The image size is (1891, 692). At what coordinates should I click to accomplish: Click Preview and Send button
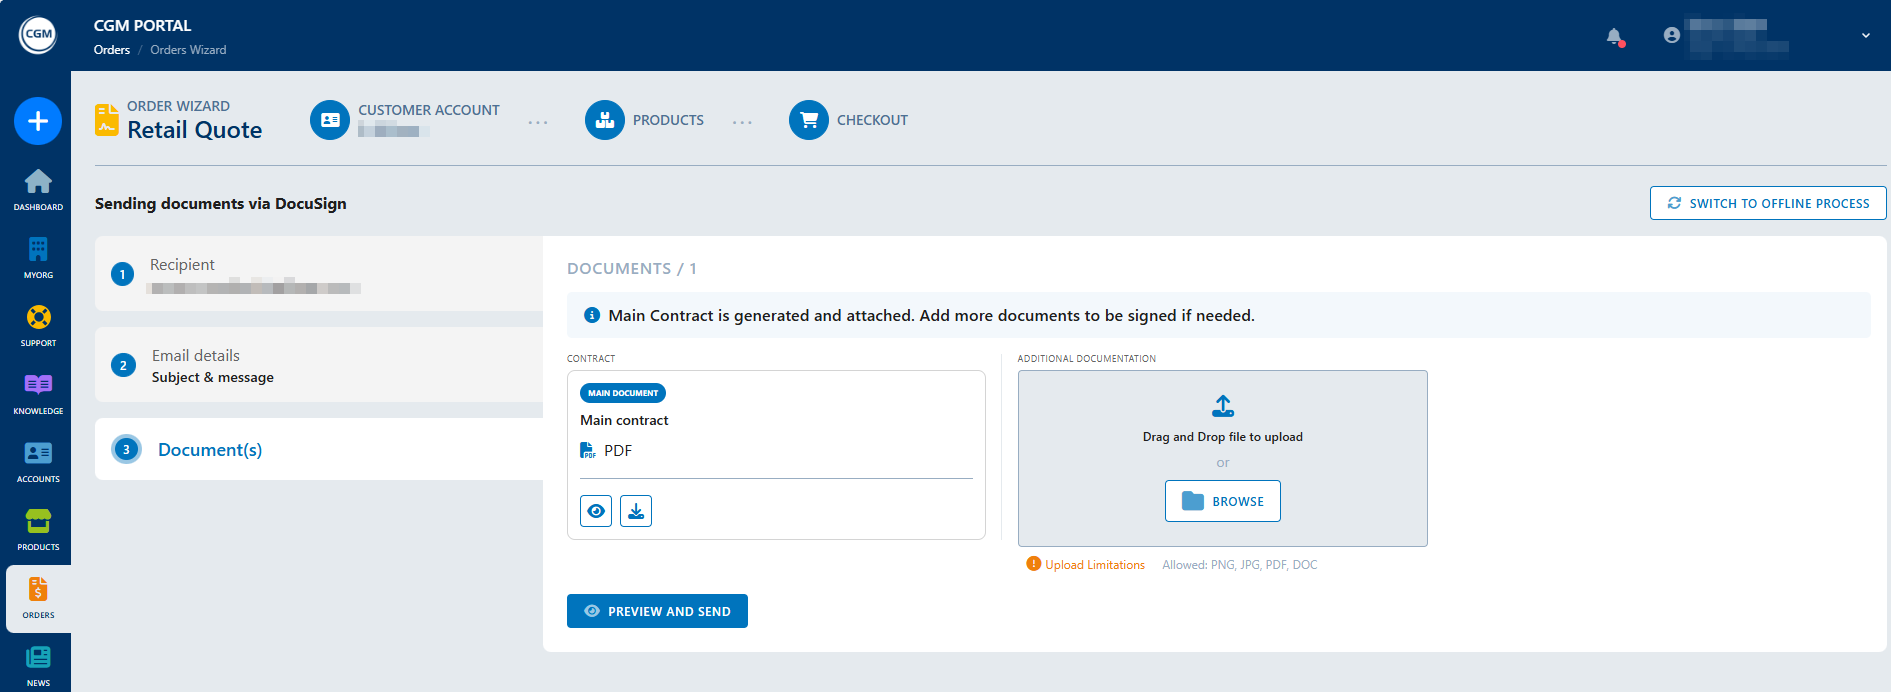tap(657, 611)
